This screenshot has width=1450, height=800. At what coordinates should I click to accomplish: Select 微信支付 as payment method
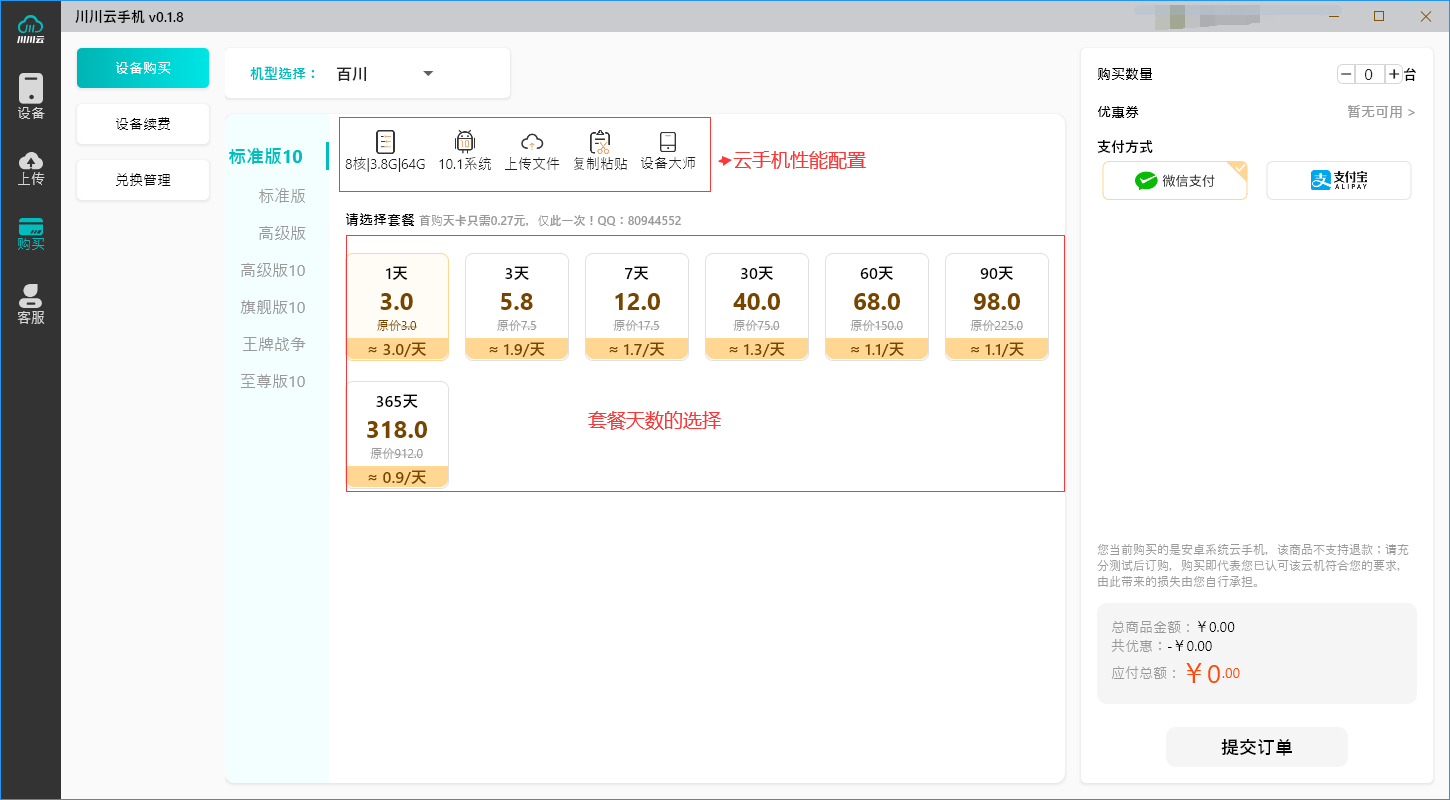coord(1174,180)
